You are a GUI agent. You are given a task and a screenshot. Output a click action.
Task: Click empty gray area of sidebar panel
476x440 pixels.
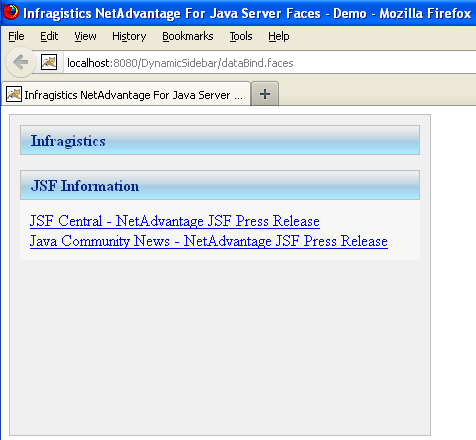220,347
